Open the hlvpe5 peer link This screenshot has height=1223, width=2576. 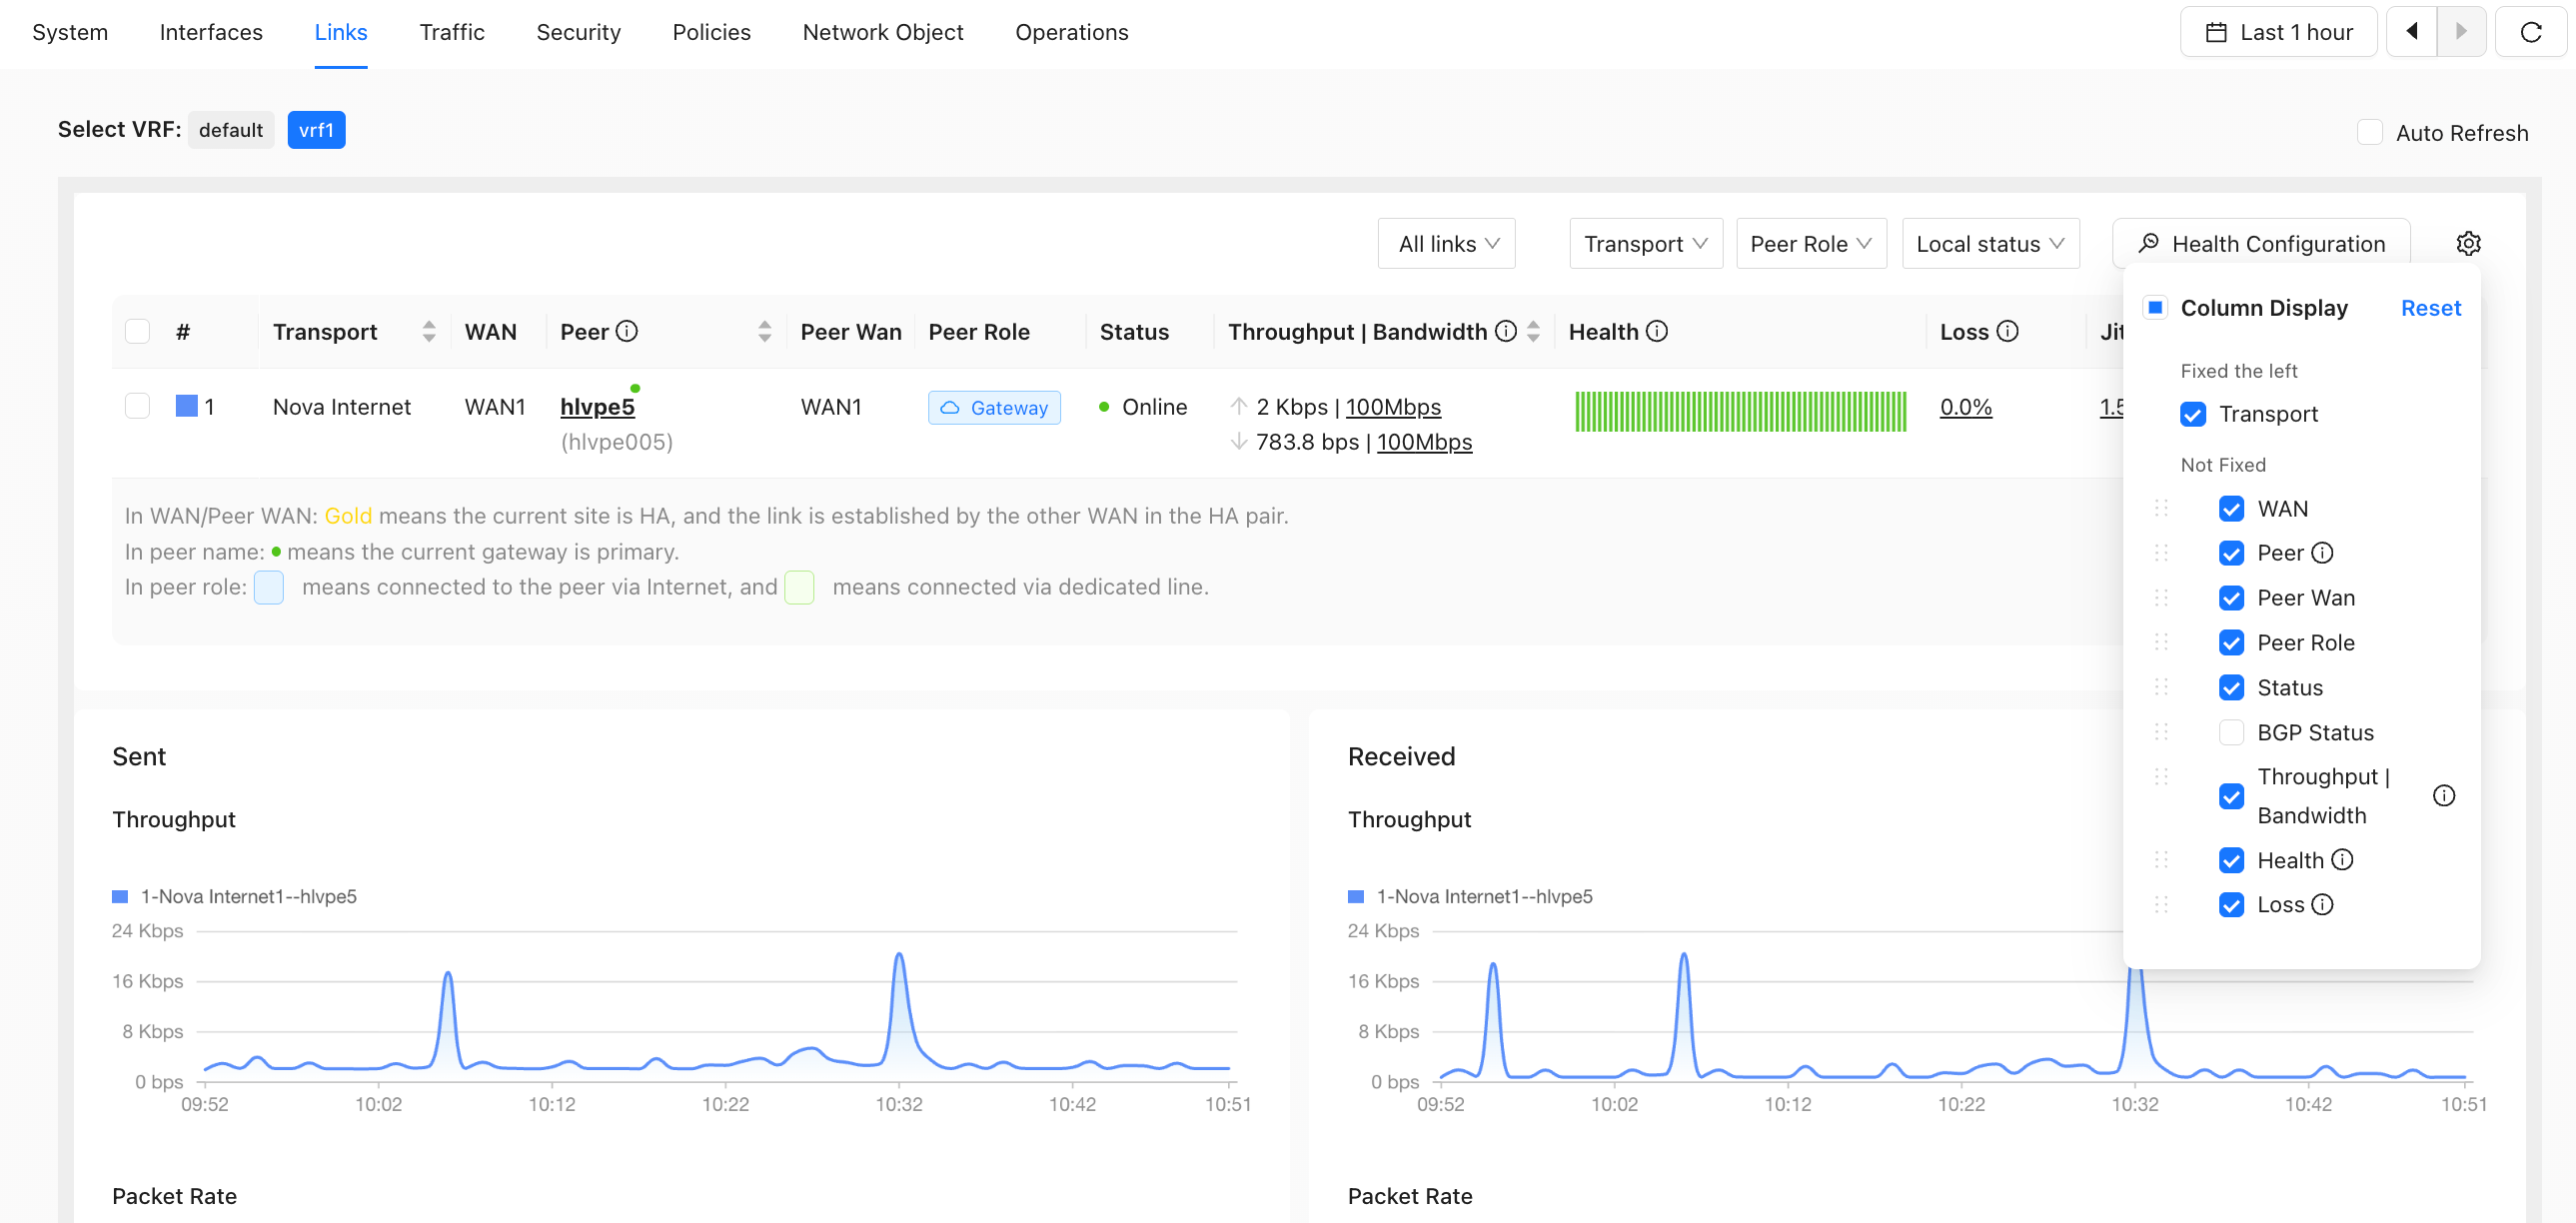point(597,406)
